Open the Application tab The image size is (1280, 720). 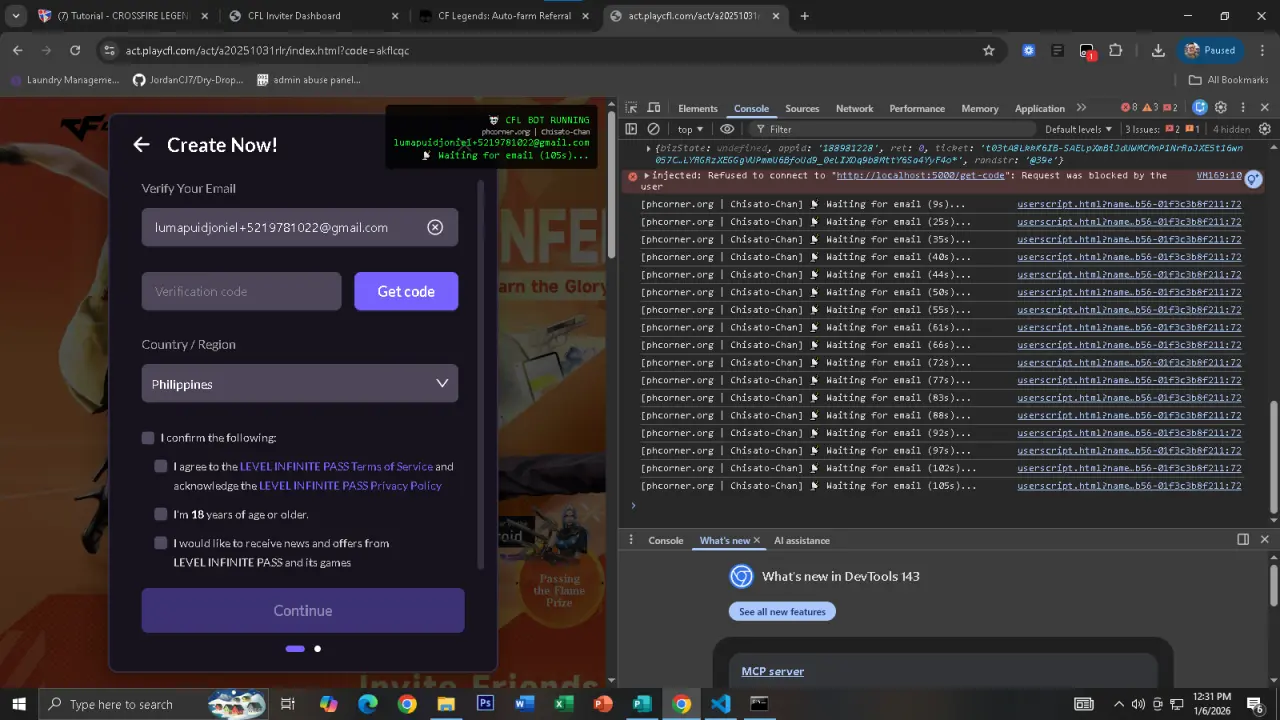[1040, 108]
